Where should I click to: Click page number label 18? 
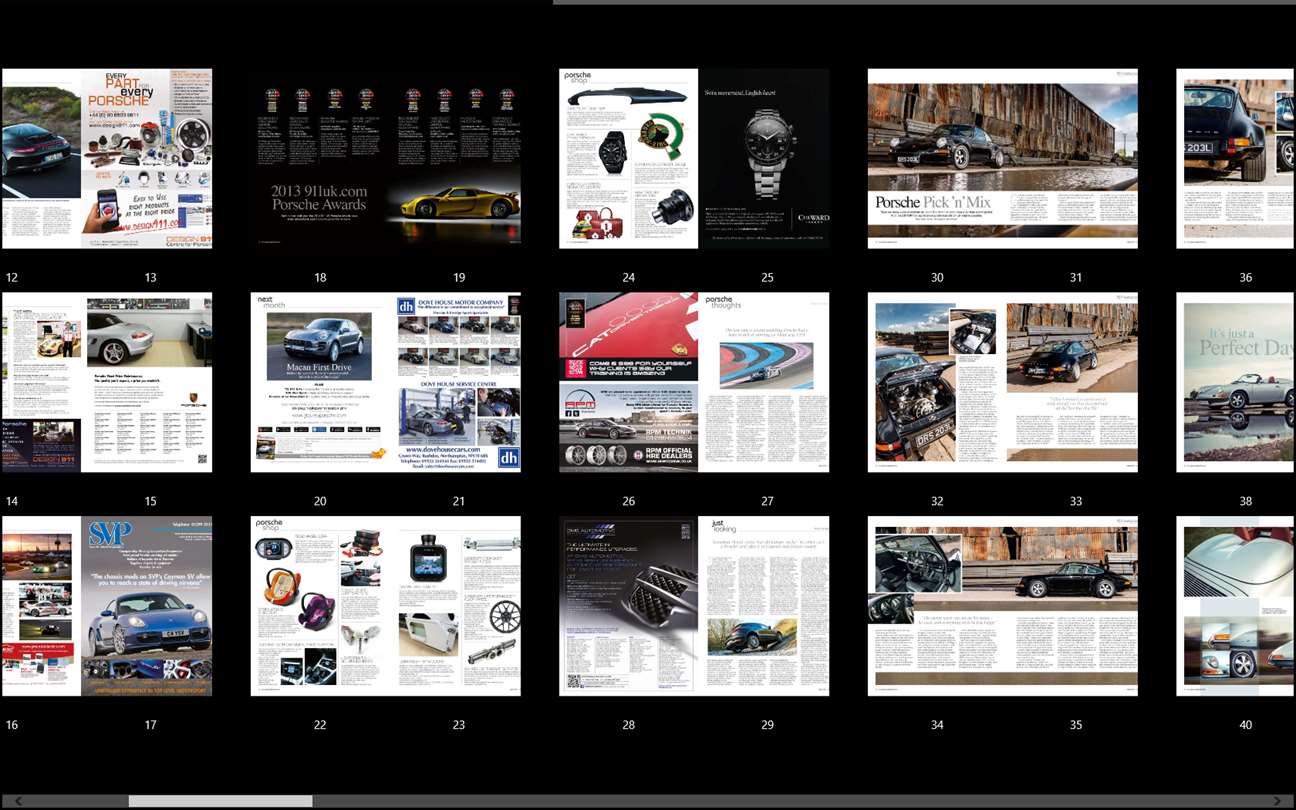[x=320, y=278]
